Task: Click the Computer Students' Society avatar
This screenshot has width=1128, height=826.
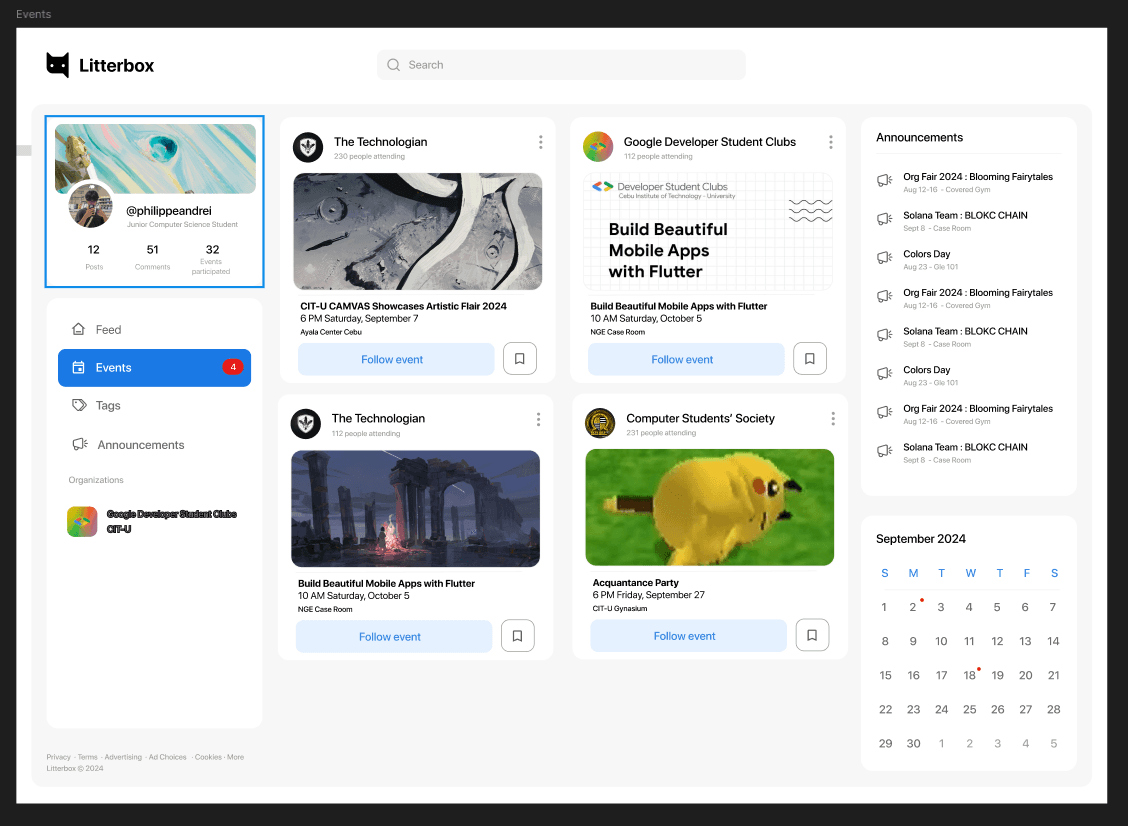Action: click(600, 423)
